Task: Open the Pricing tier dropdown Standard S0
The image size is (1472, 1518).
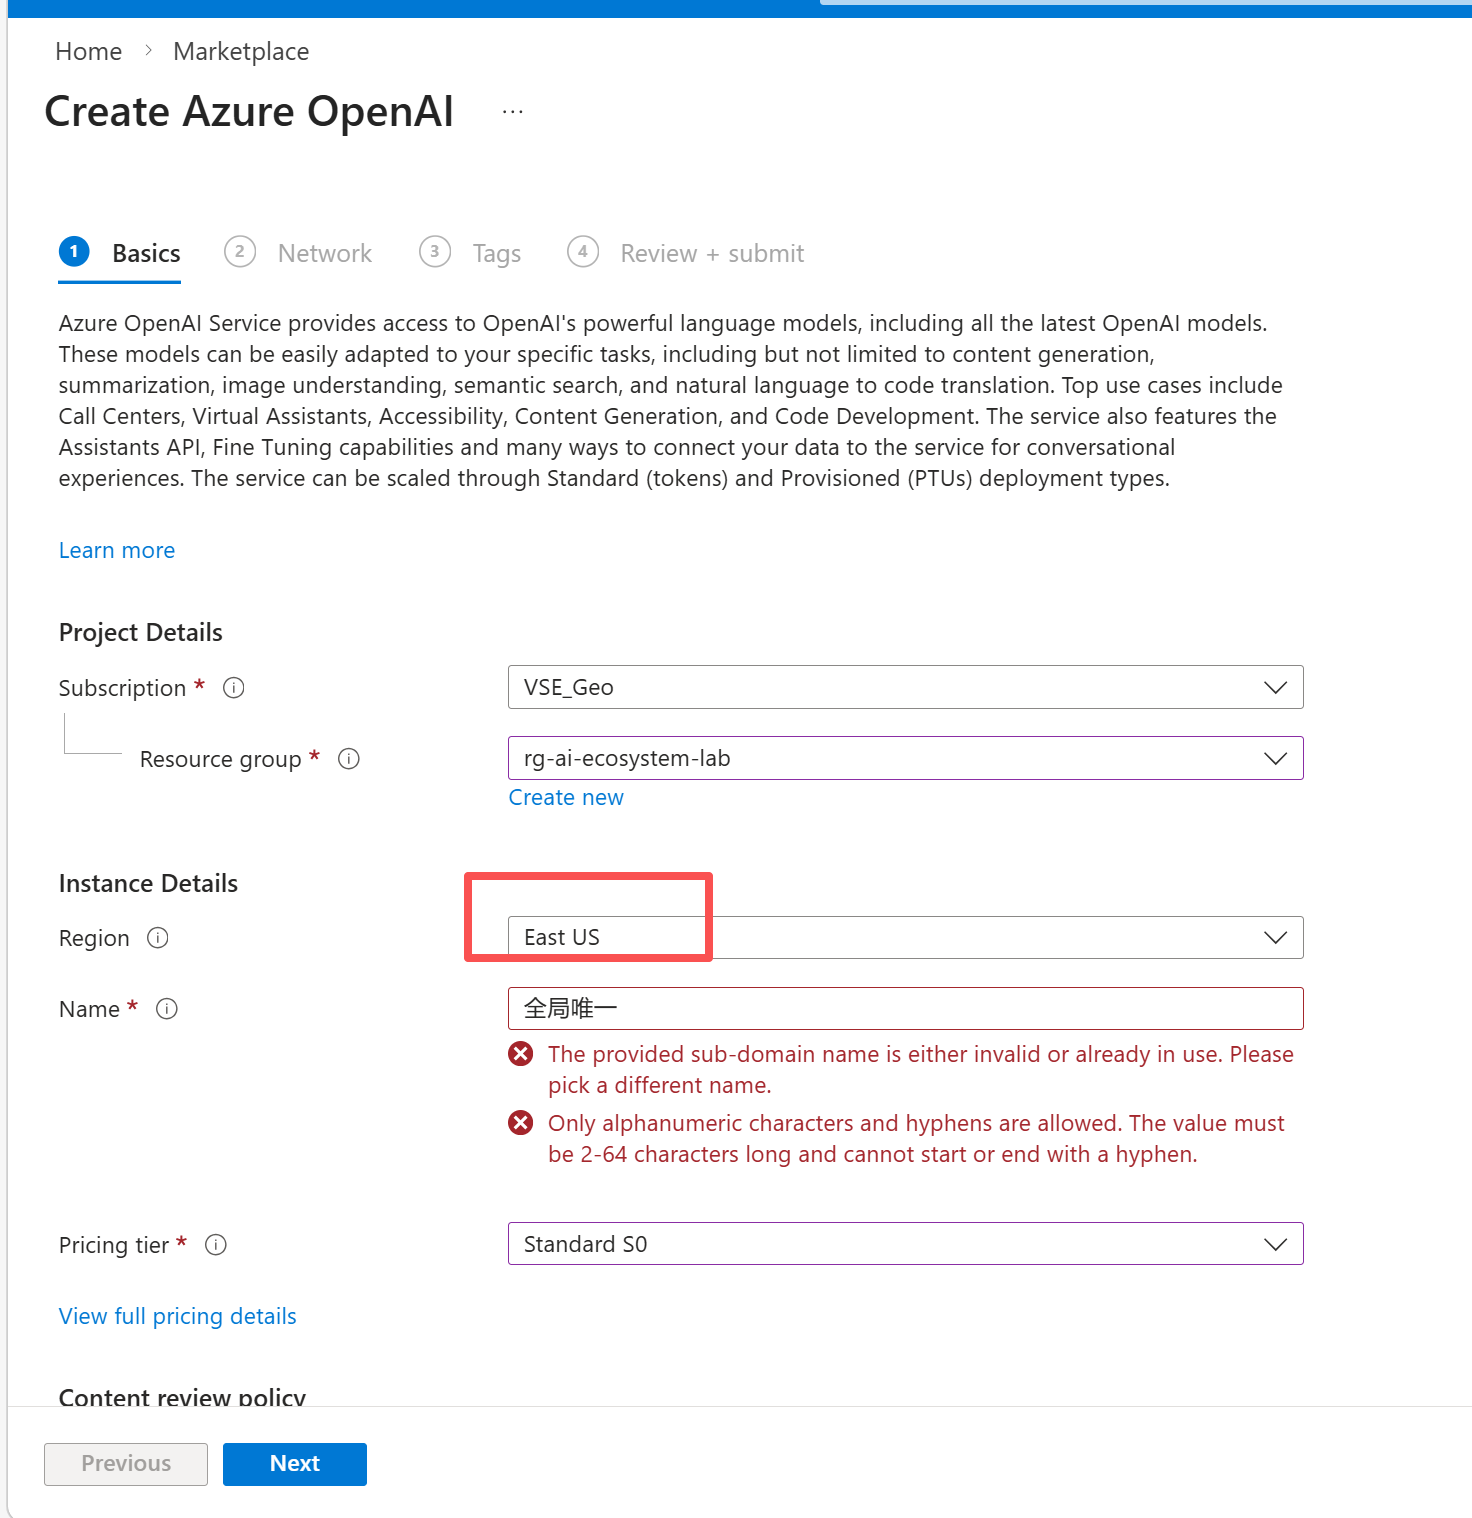Action: pyautogui.click(x=906, y=1243)
